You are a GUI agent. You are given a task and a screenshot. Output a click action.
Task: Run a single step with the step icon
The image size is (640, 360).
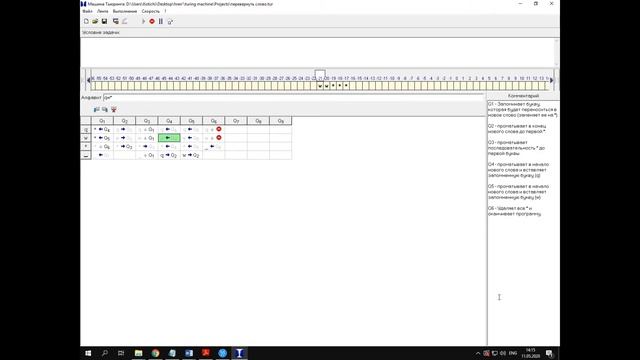(170, 21)
